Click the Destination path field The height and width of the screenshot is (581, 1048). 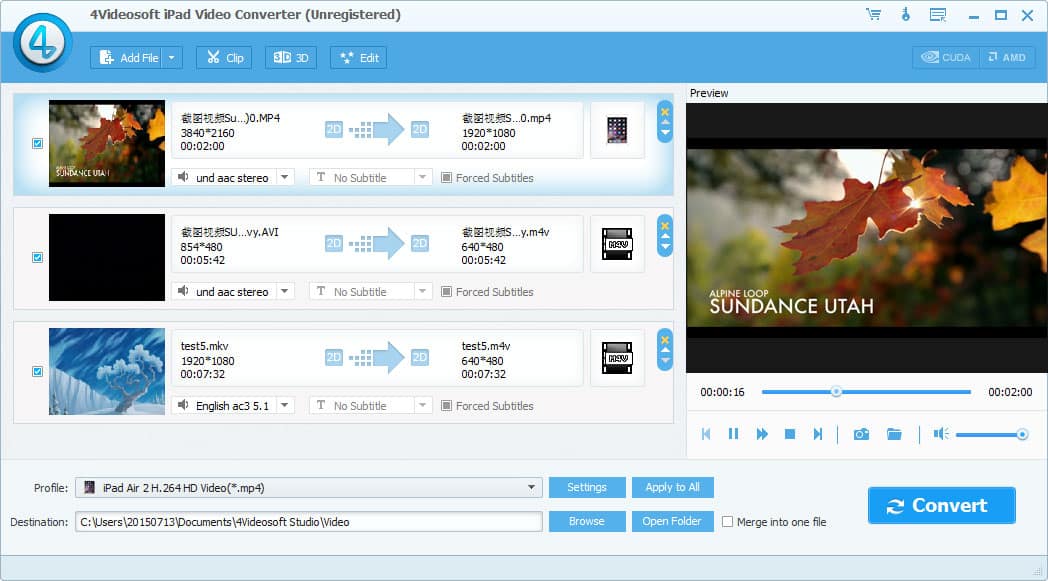pos(309,521)
